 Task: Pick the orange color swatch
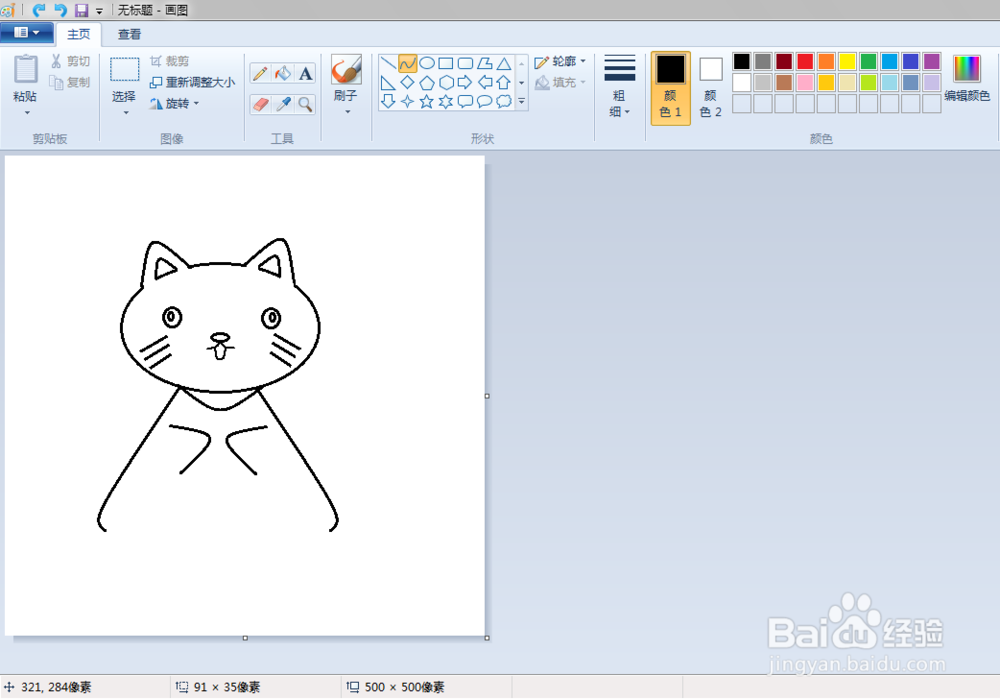click(x=826, y=61)
